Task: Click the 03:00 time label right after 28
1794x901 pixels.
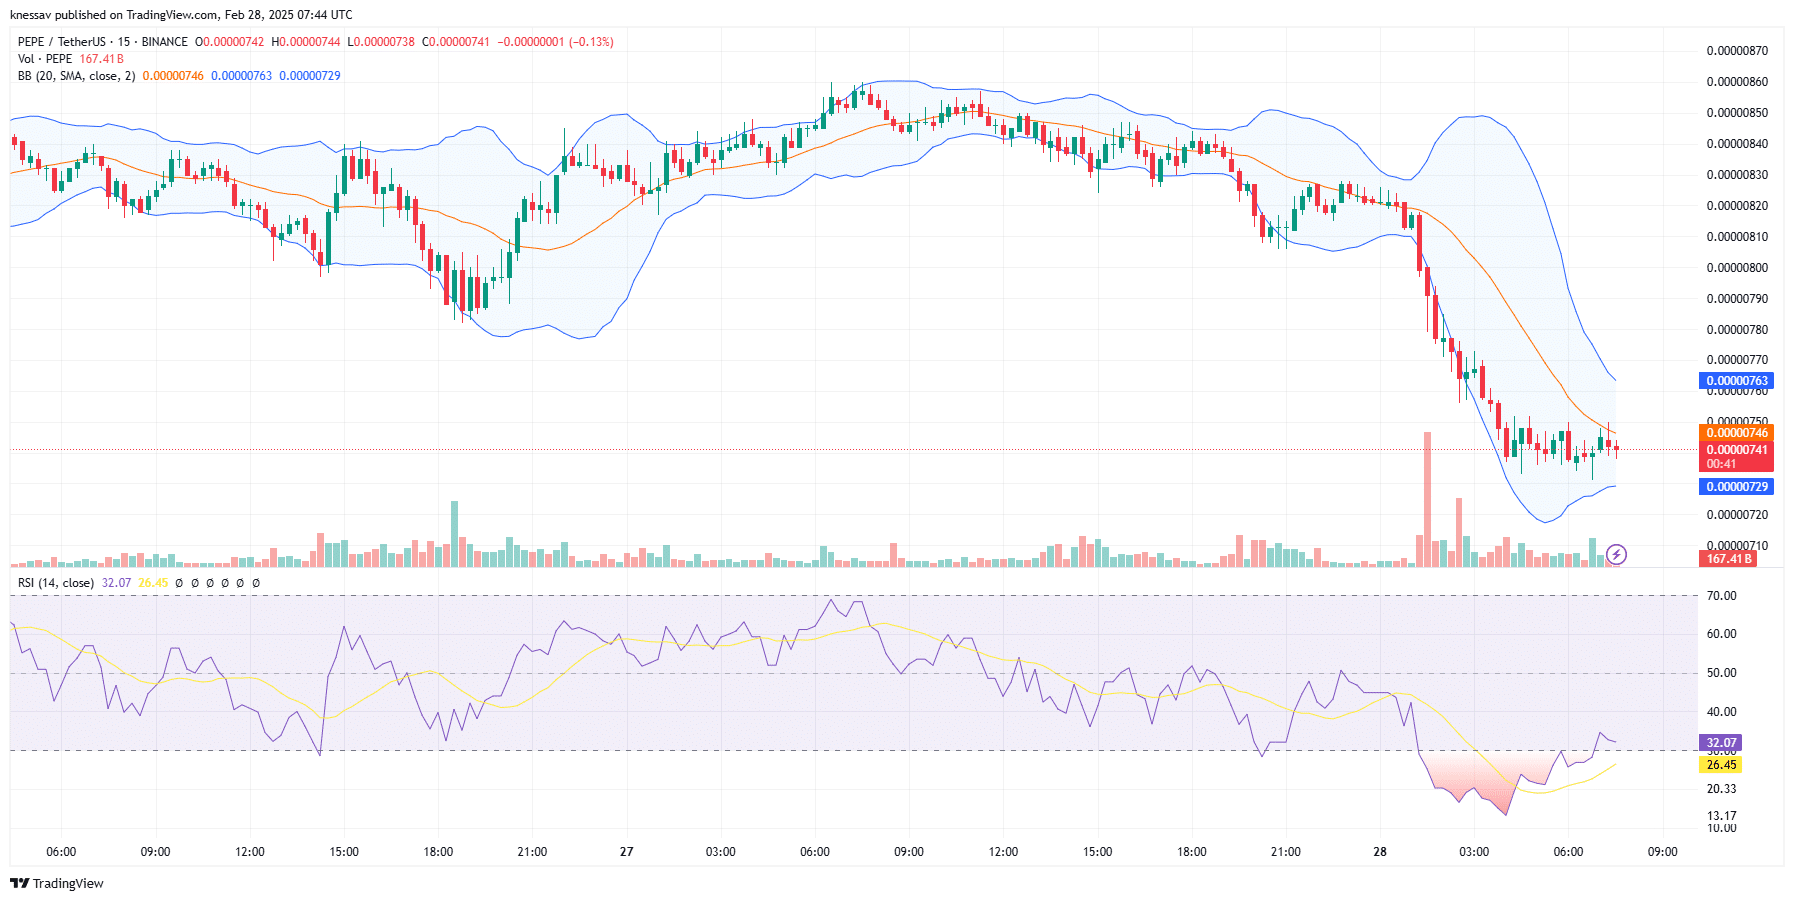Action: [x=1474, y=852]
